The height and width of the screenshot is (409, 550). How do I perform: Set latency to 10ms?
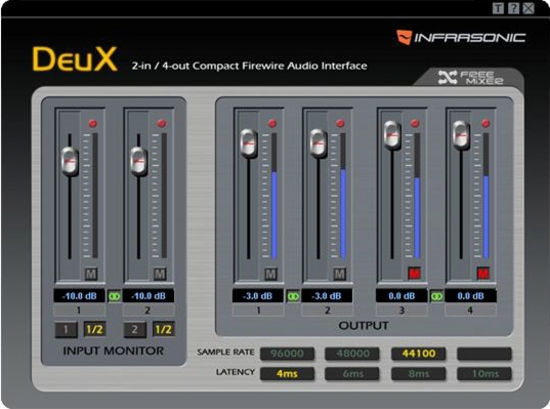coord(484,374)
